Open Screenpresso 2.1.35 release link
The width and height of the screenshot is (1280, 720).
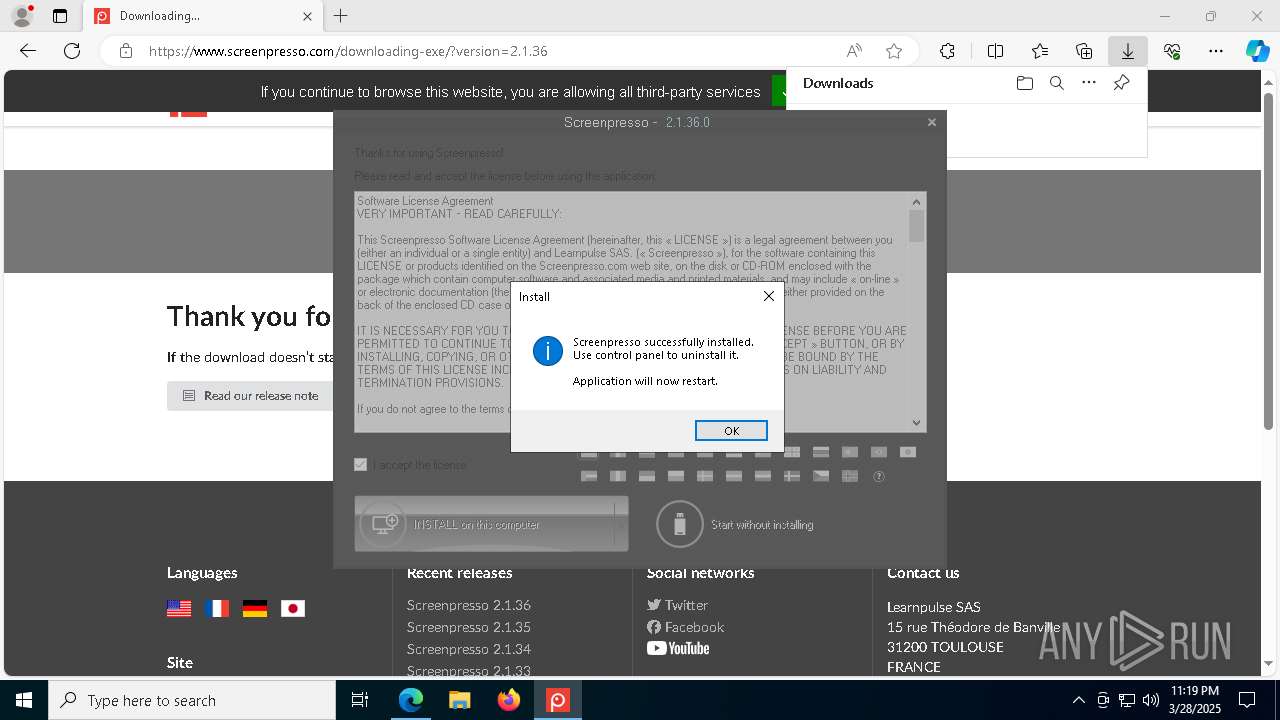click(468, 627)
